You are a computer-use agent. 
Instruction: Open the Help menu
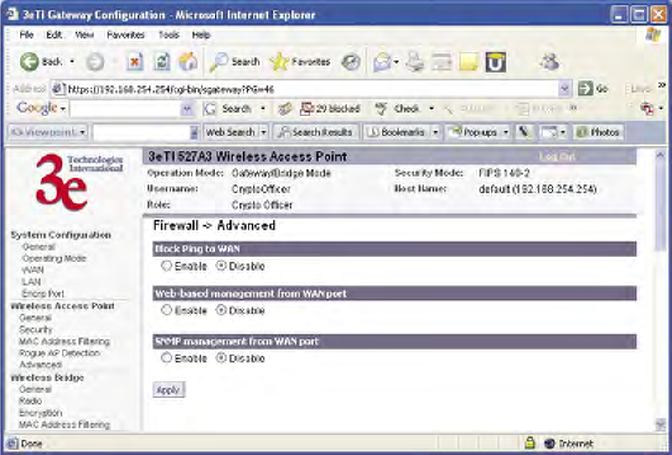click(x=201, y=35)
